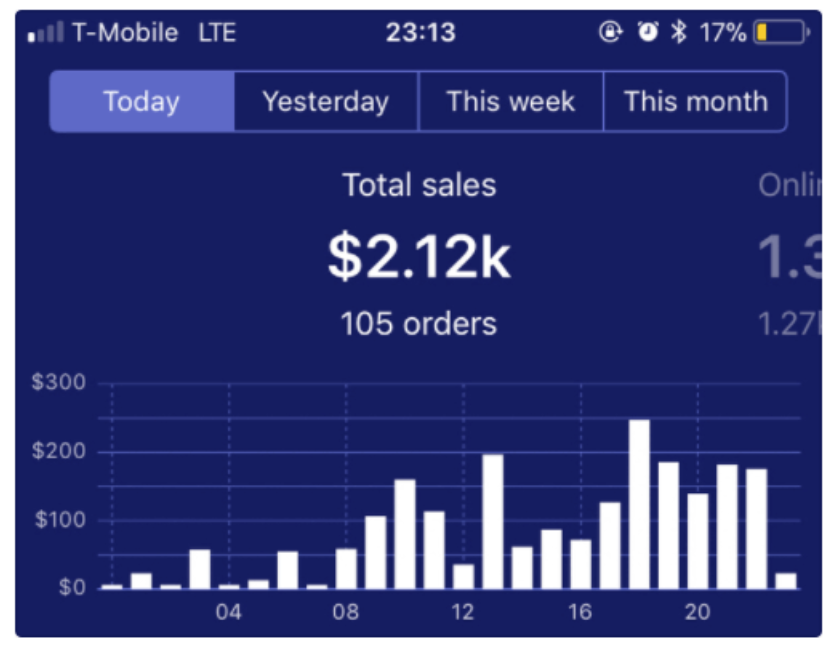Tap the $2.12k total sales figure
Screen dimensions: 835x650
pyautogui.click(x=419, y=258)
